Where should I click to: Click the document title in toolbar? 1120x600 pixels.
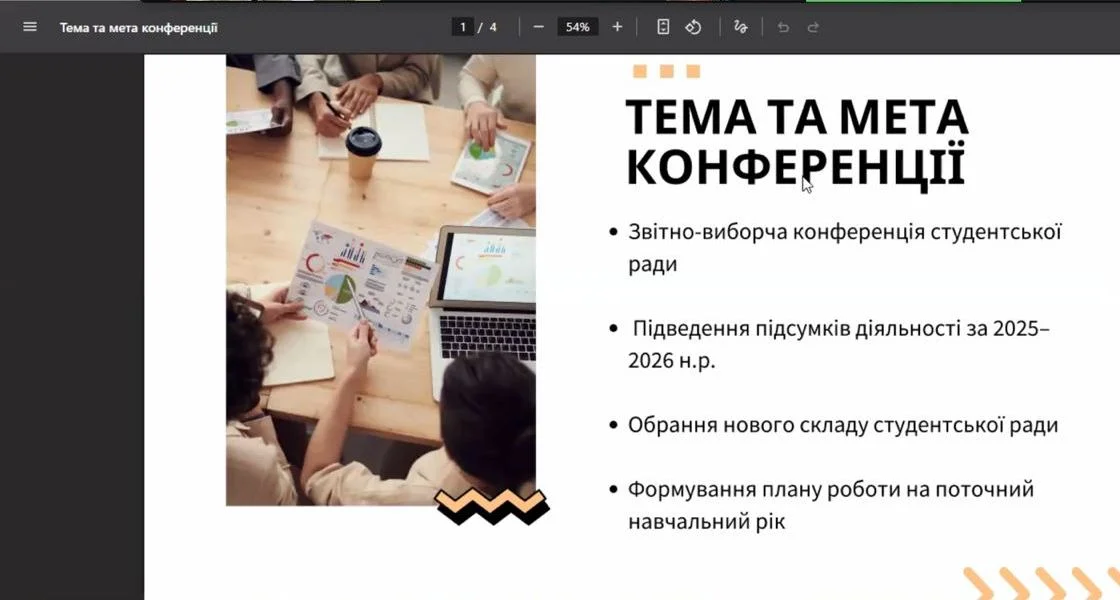coord(138,27)
